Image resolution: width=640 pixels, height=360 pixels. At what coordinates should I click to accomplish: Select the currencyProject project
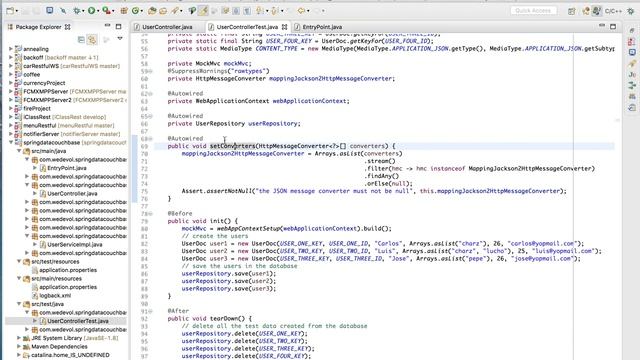coord(44,83)
